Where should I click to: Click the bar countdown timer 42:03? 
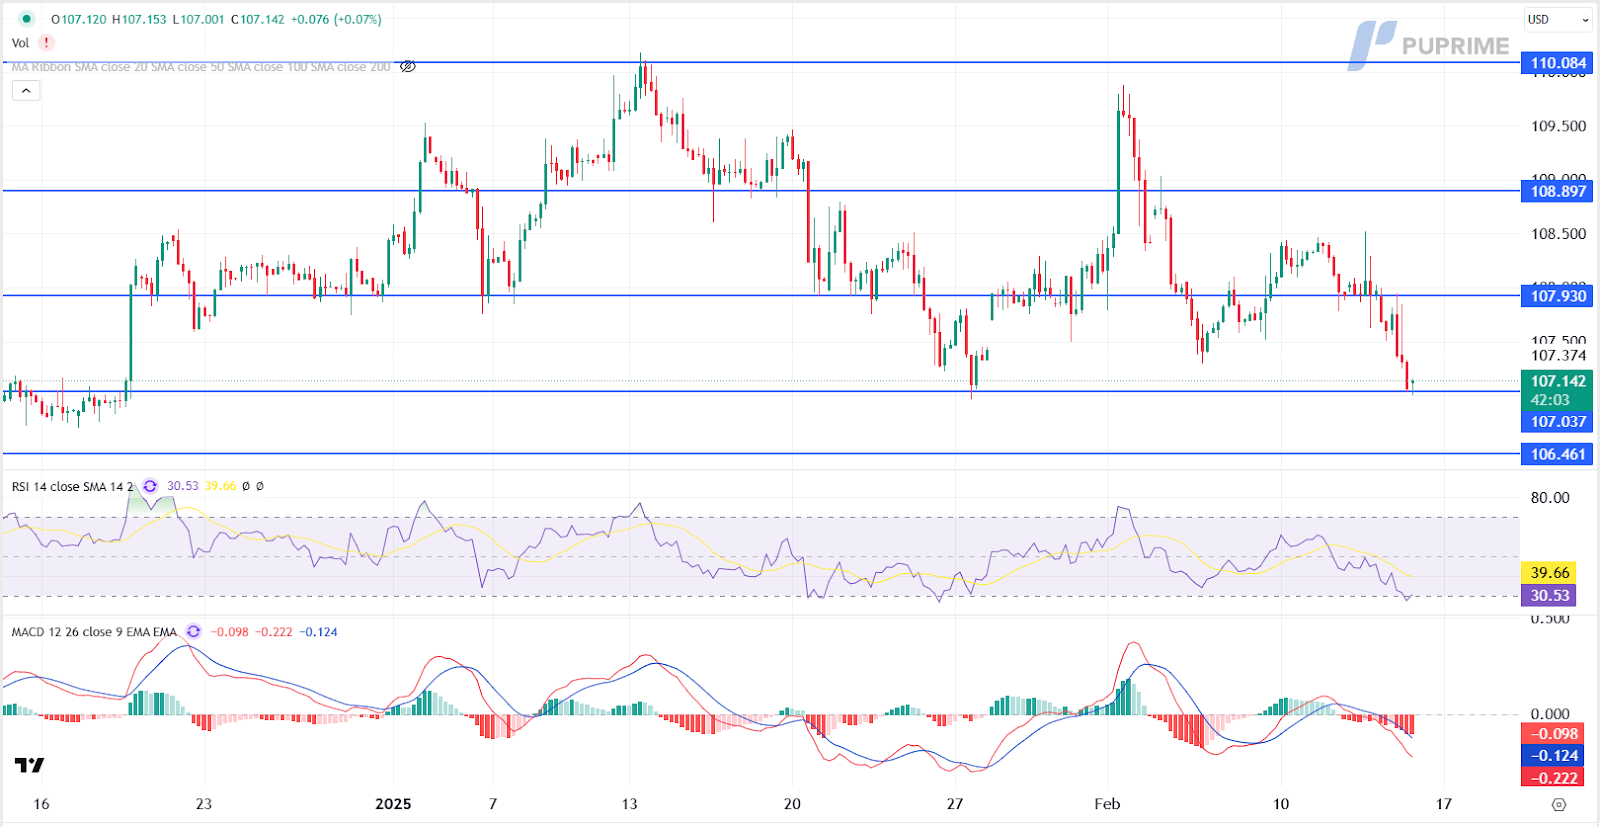click(x=1550, y=400)
